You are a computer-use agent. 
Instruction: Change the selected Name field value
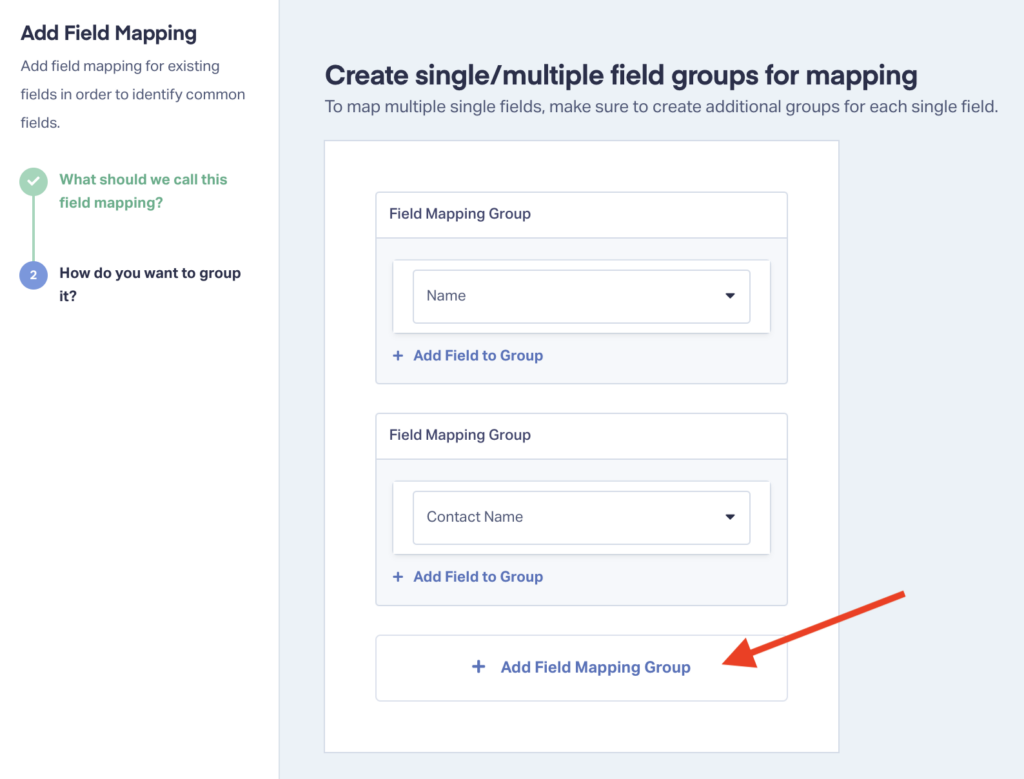[x=580, y=296]
